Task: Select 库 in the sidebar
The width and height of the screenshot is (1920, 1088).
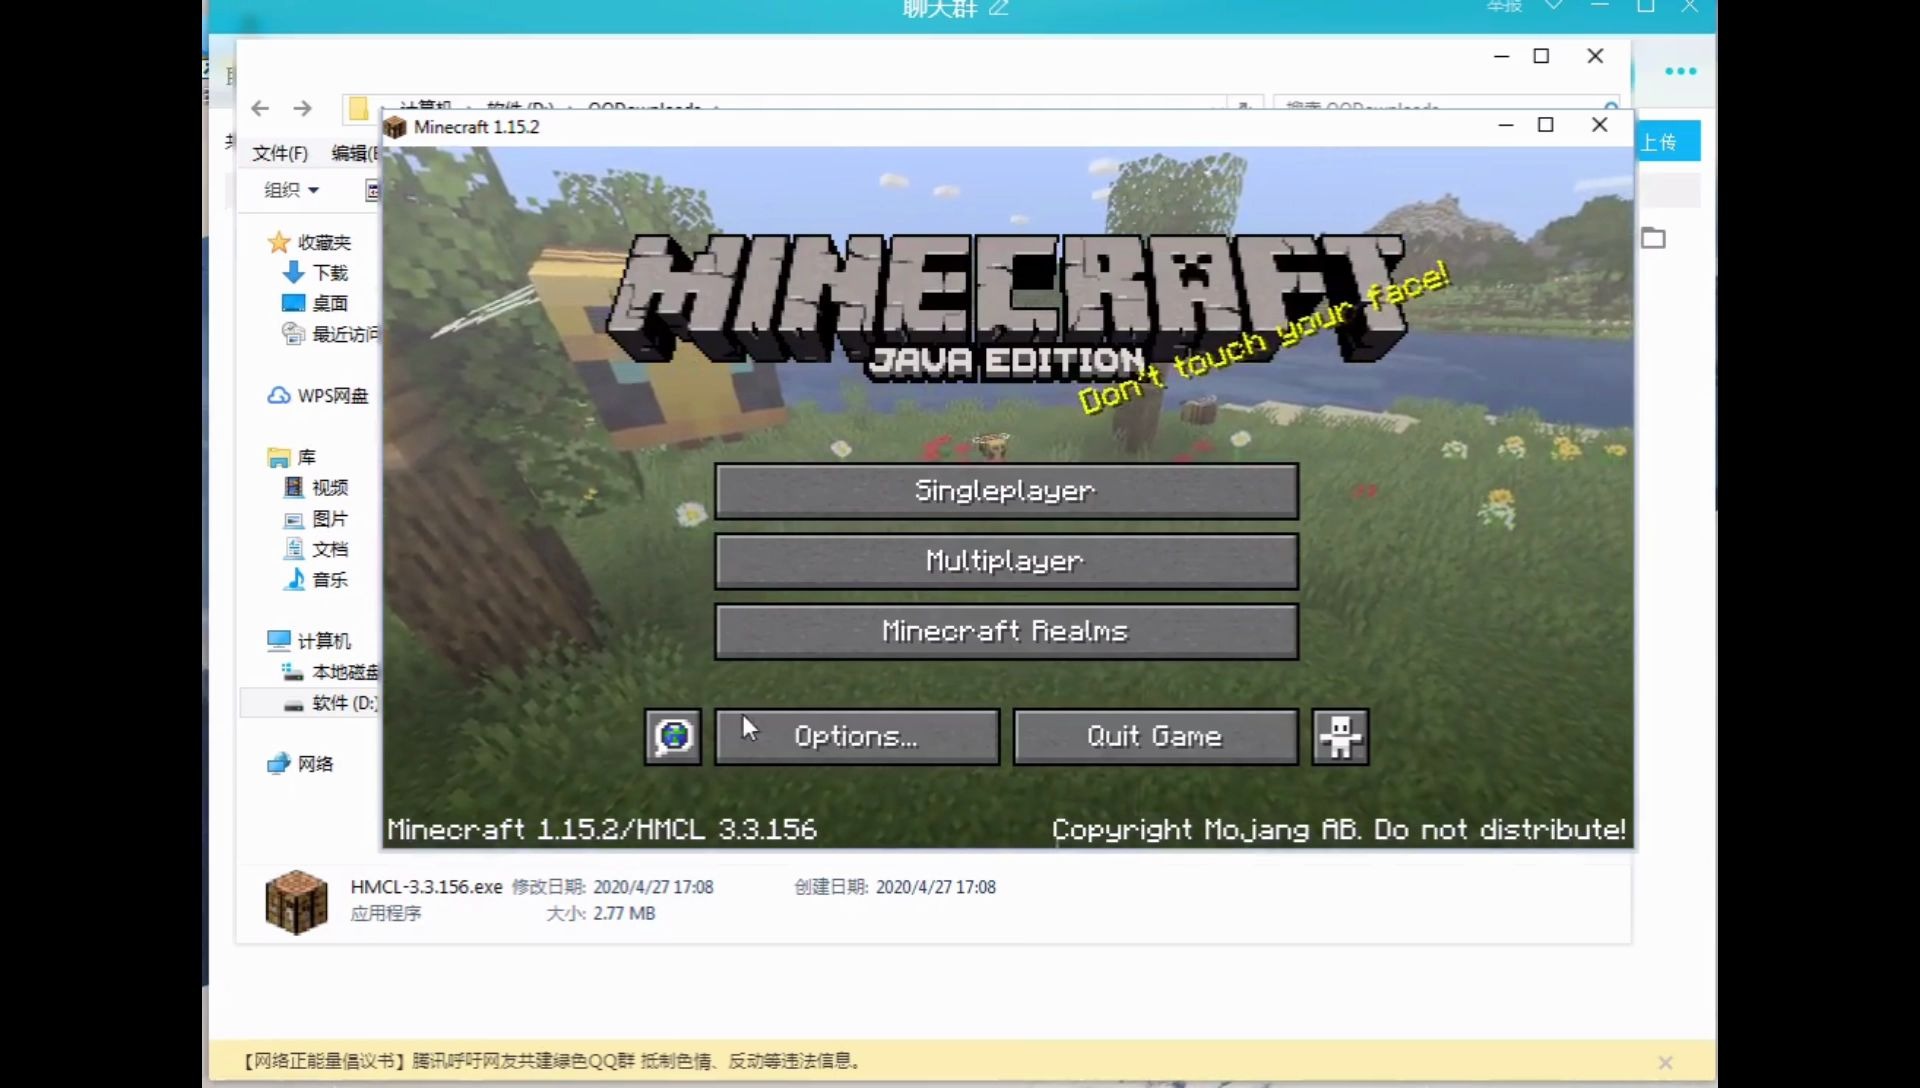Action: pyautogui.click(x=307, y=457)
